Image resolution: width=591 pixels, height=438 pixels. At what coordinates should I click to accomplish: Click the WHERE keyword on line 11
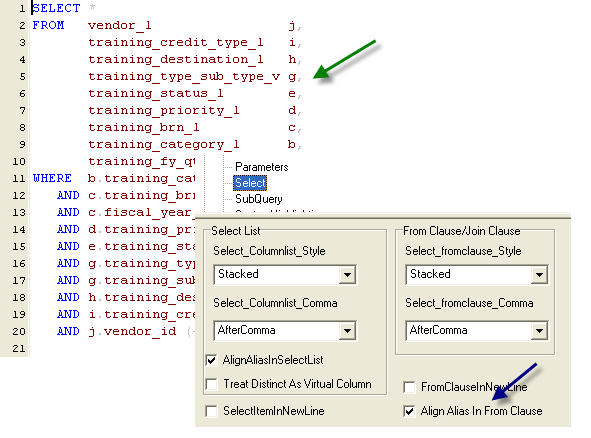52,178
